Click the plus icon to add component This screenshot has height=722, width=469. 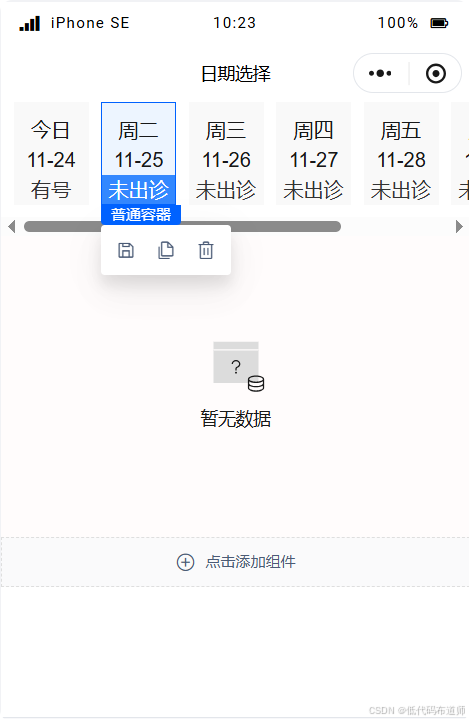click(185, 562)
